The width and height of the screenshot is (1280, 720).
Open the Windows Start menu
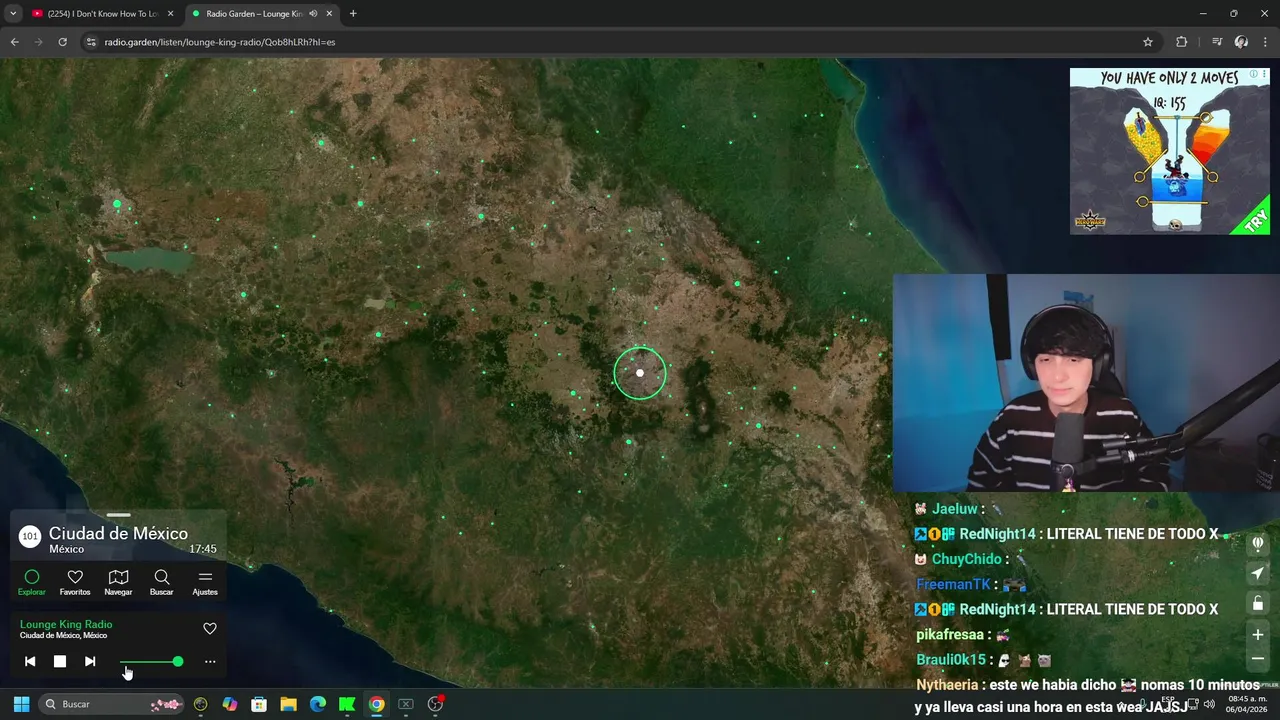[20, 704]
